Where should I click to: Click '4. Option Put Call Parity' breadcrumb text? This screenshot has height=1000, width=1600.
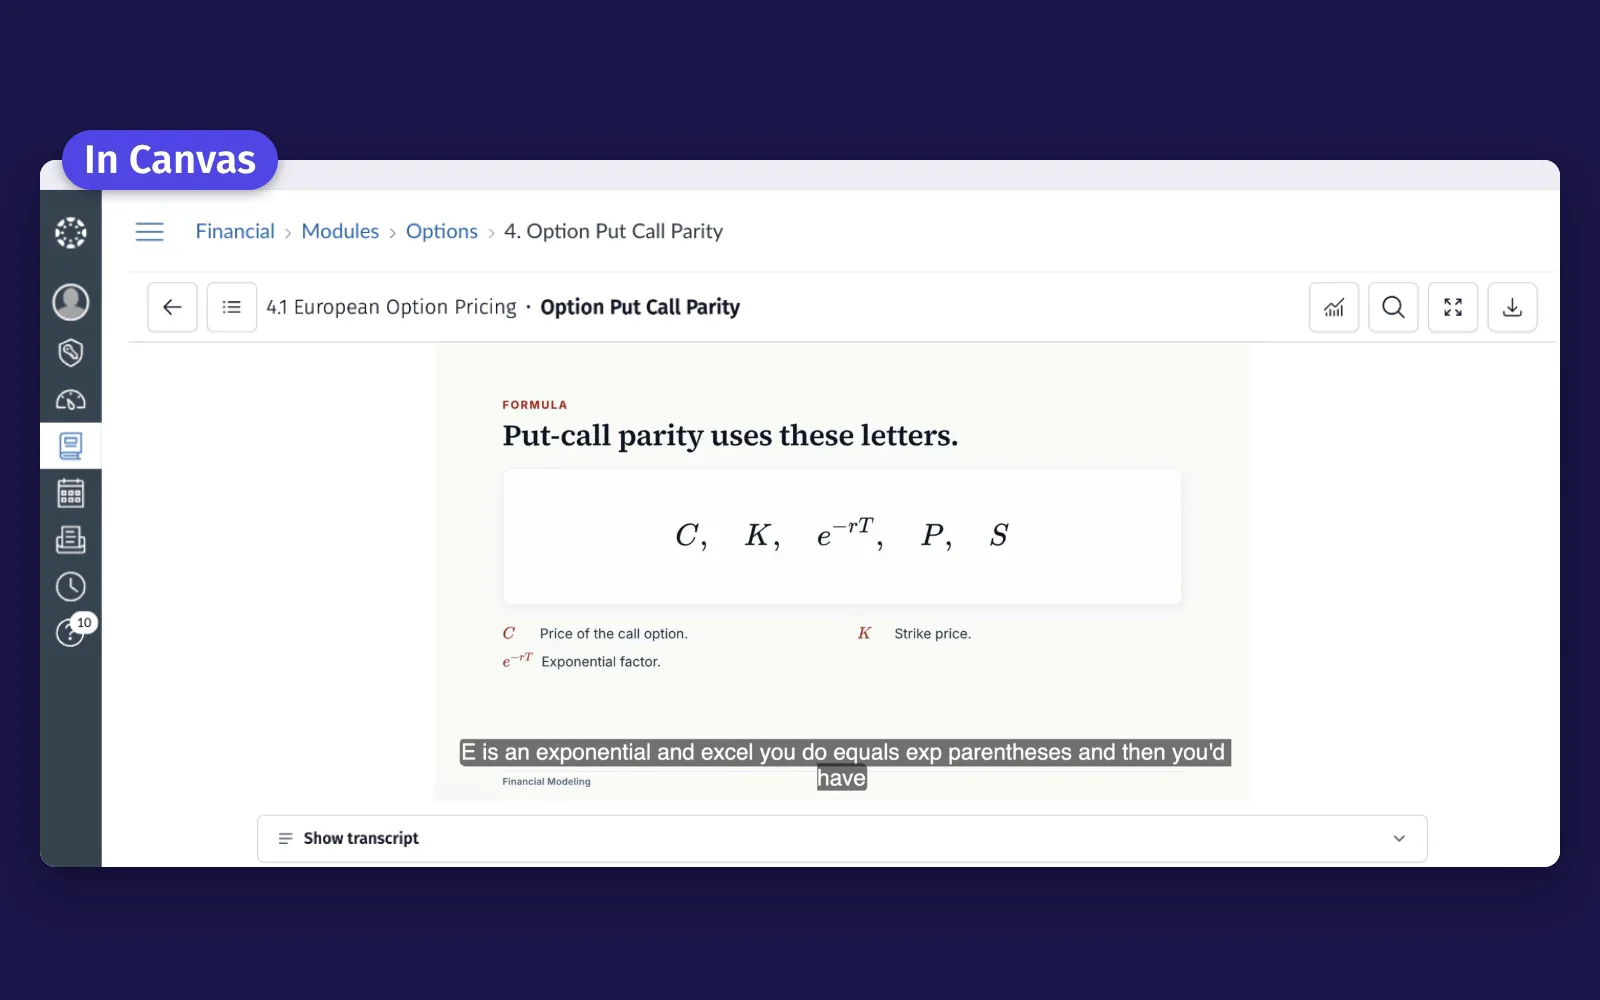pyautogui.click(x=613, y=231)
